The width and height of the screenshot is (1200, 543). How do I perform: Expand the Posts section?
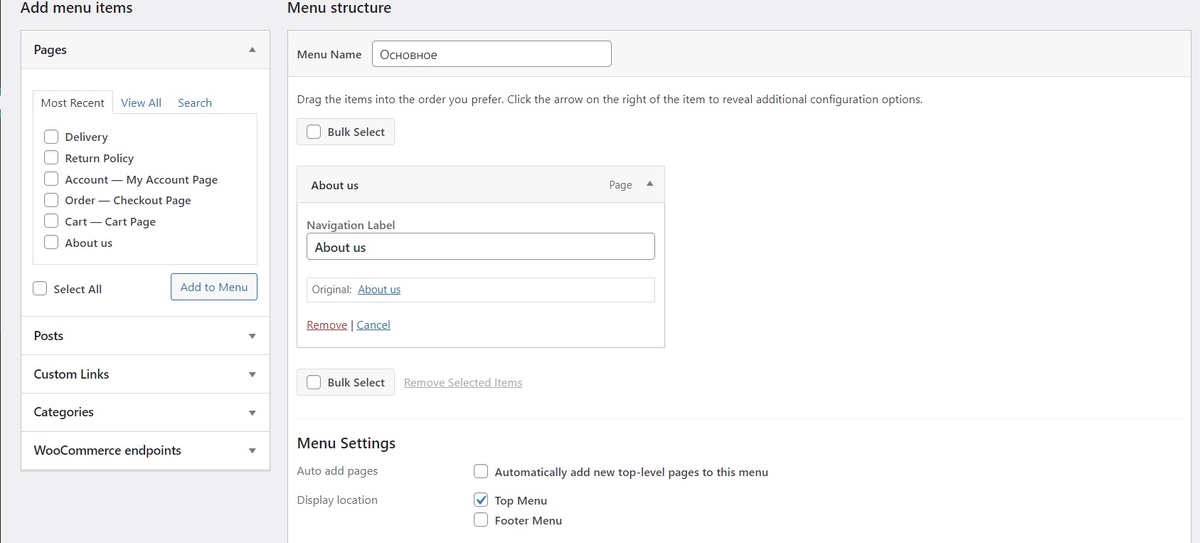click(x=252, y=336)
